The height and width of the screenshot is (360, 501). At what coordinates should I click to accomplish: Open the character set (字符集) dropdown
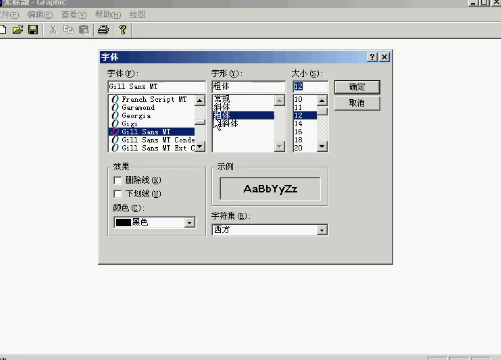tap(322, 230)
